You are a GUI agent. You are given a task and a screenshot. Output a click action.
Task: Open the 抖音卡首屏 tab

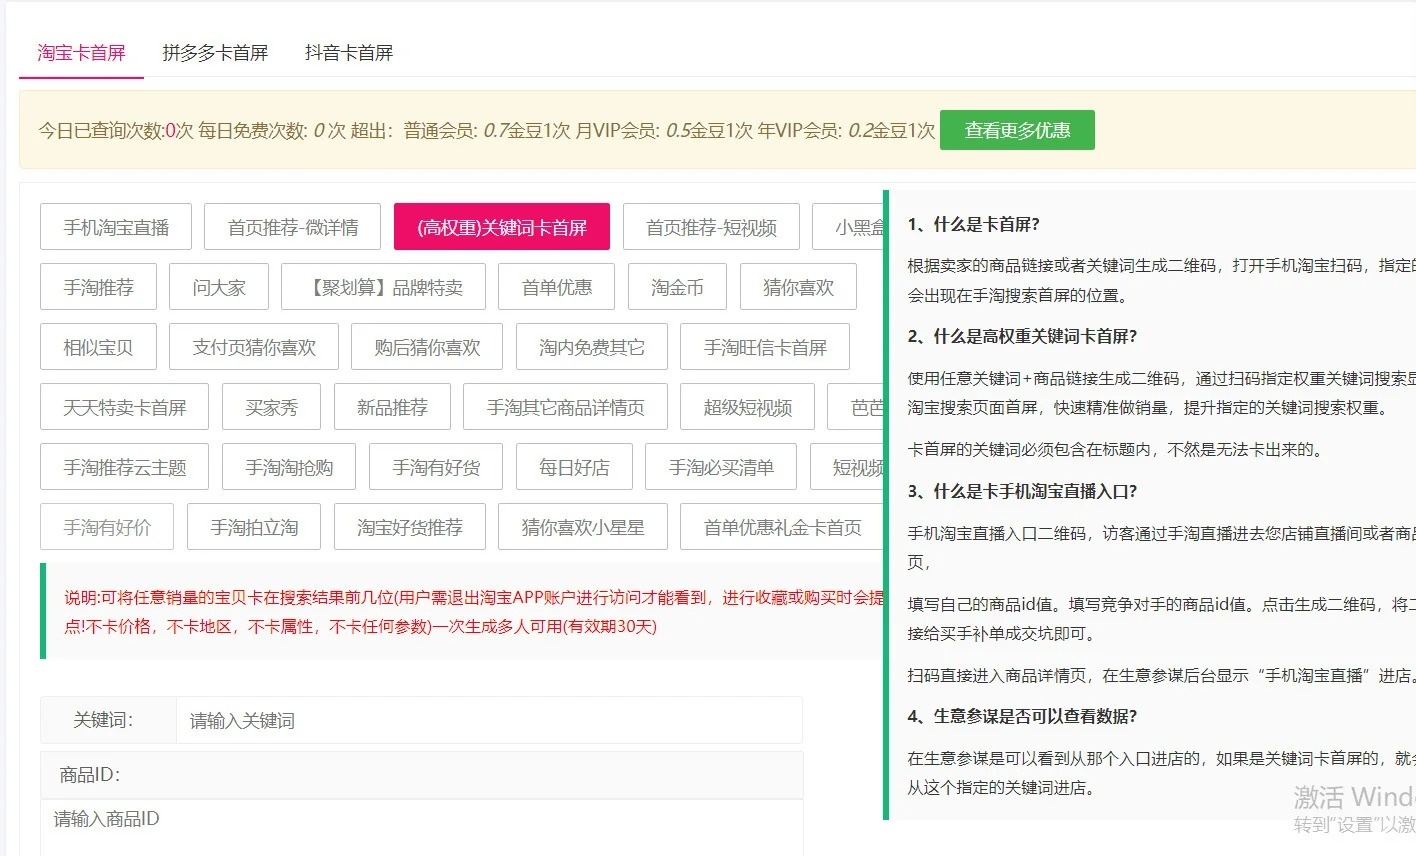pos(349,53)
